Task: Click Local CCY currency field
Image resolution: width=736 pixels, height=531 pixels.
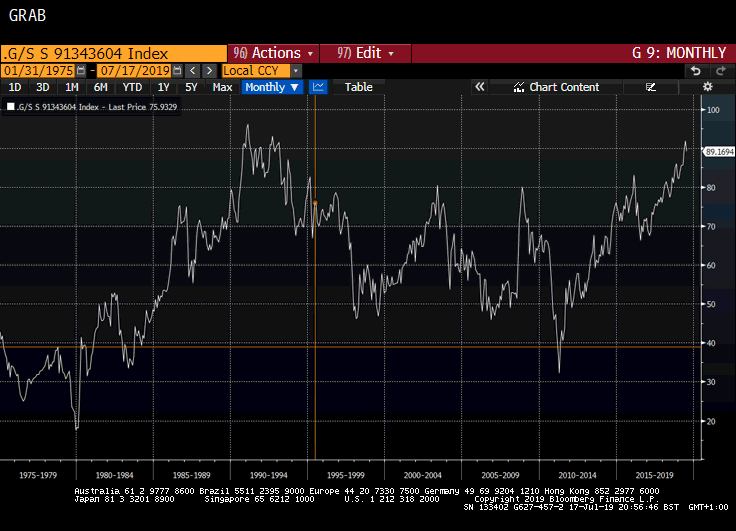Action: (x=256, y=71)
